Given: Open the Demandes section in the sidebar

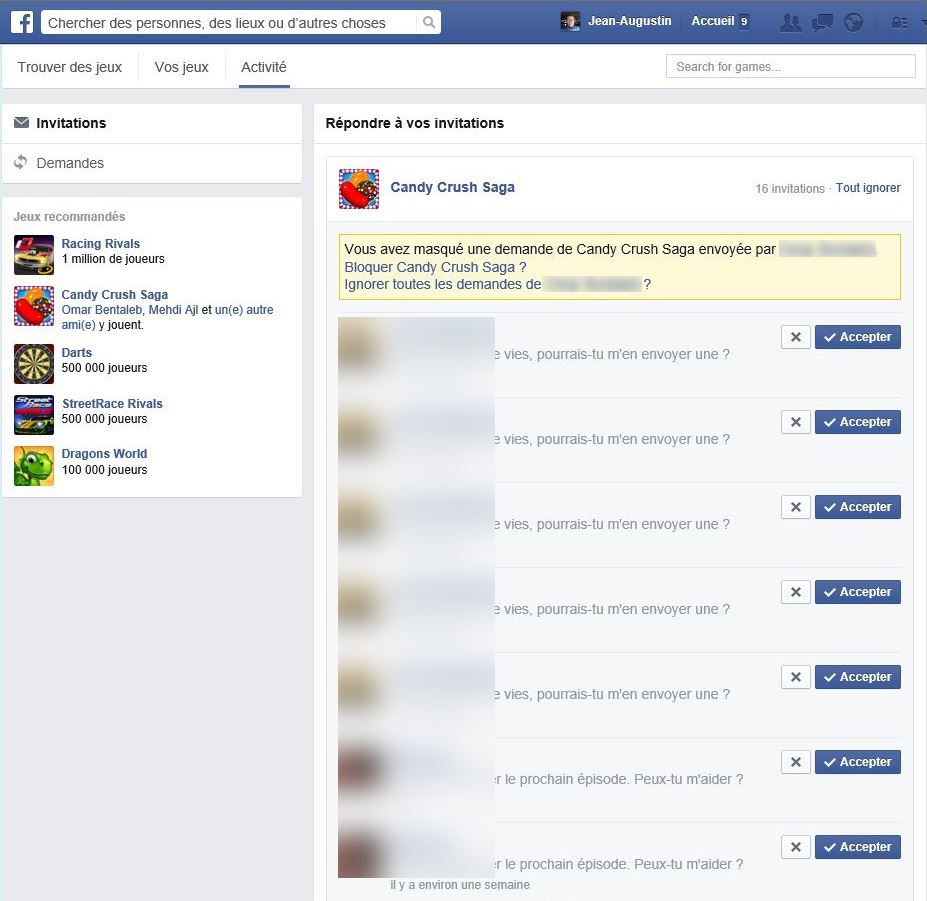Looking at the screenshot, I should click(x=152, y=163).
